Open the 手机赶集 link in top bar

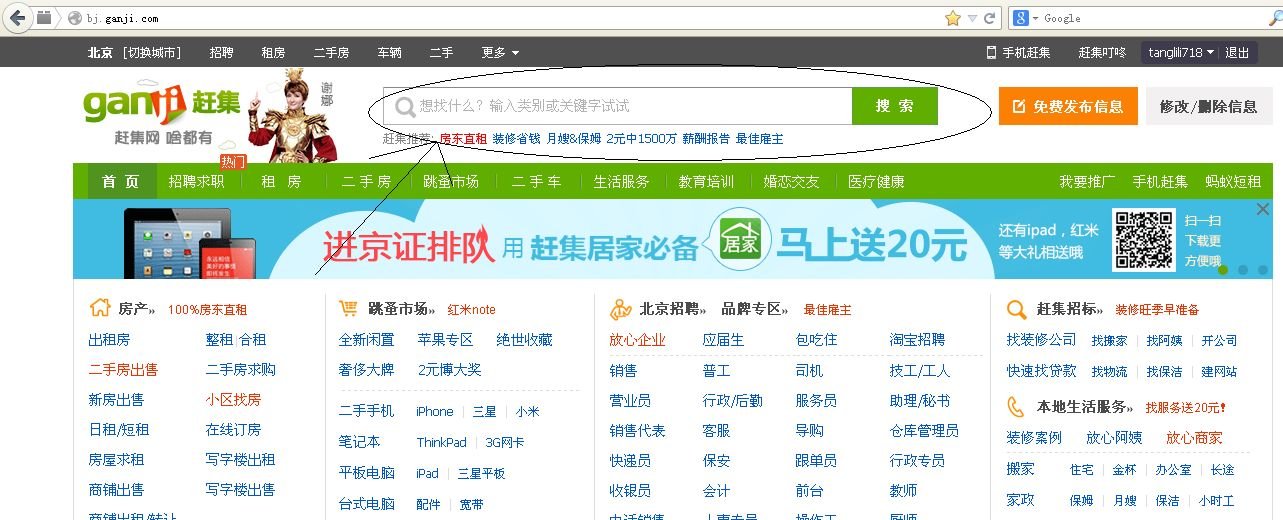(x=1018, y=53)
